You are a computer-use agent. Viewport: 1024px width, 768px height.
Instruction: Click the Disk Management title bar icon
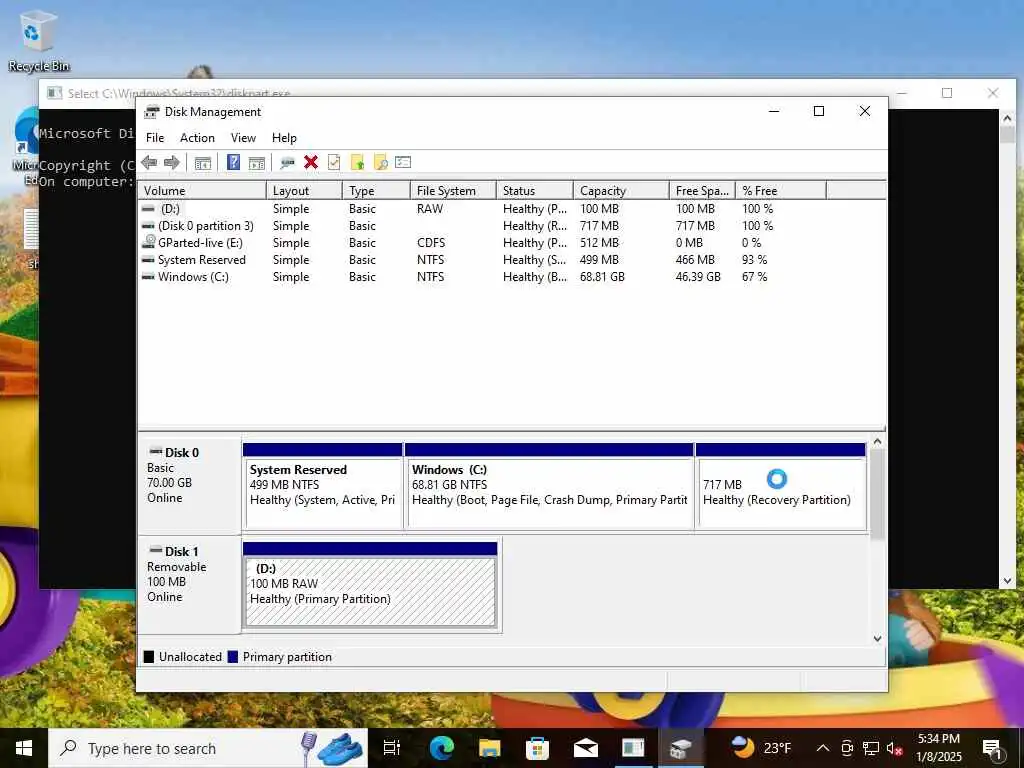(x=152, y=112)
